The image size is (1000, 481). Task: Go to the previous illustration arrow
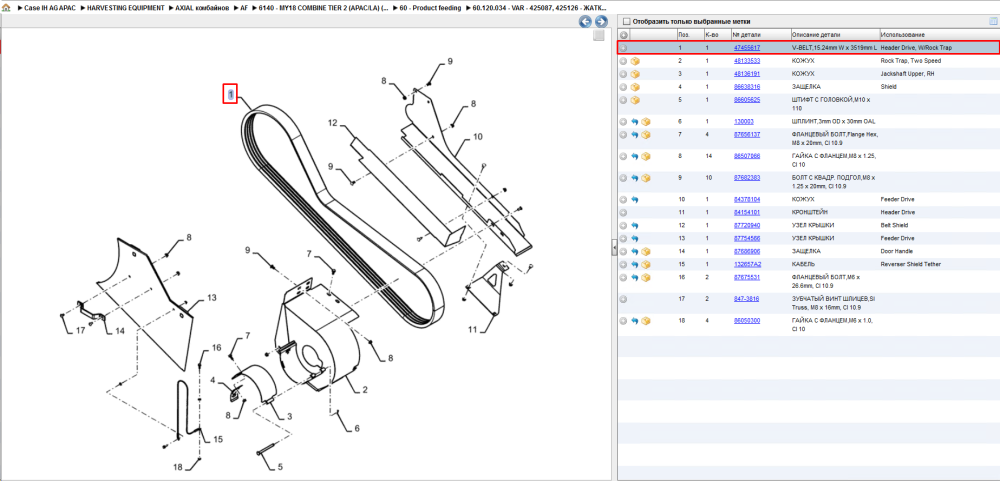click(x=585, y=22)
